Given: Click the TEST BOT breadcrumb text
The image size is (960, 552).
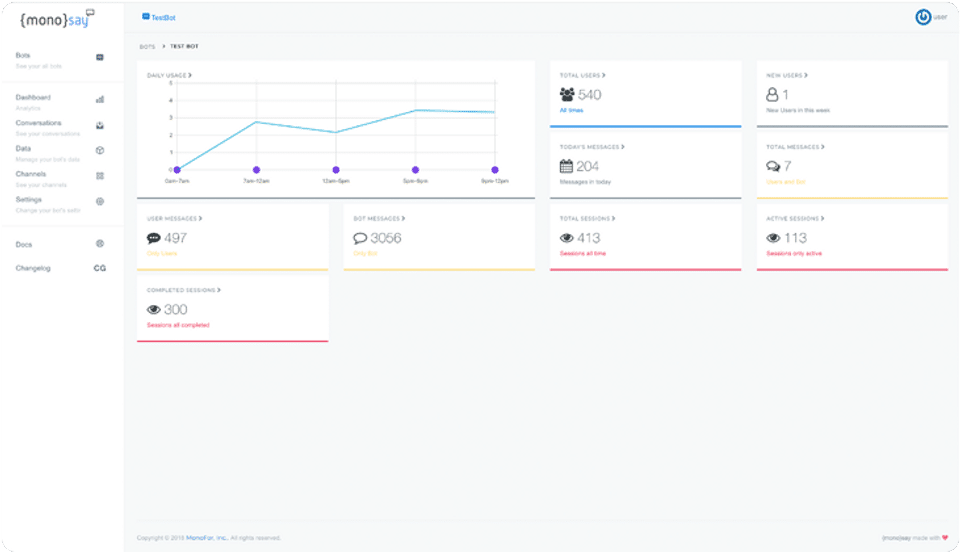Looking at the screenshot, I should [x=184, y=47].
